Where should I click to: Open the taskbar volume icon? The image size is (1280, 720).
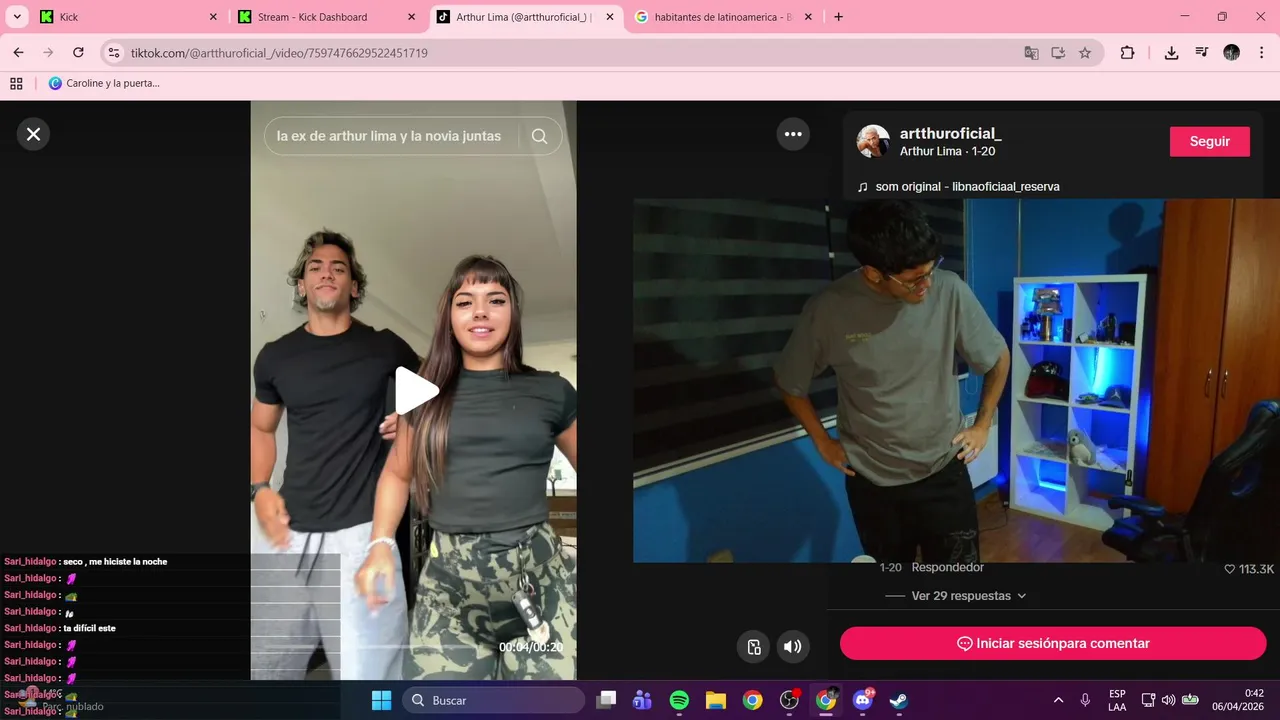[x=1168, y=700]
